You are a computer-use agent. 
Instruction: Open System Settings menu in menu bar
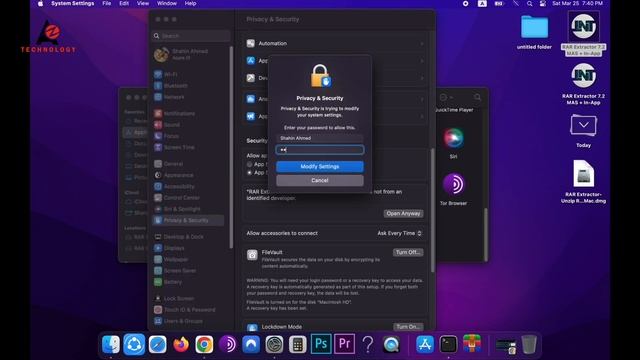pos(73,3)
